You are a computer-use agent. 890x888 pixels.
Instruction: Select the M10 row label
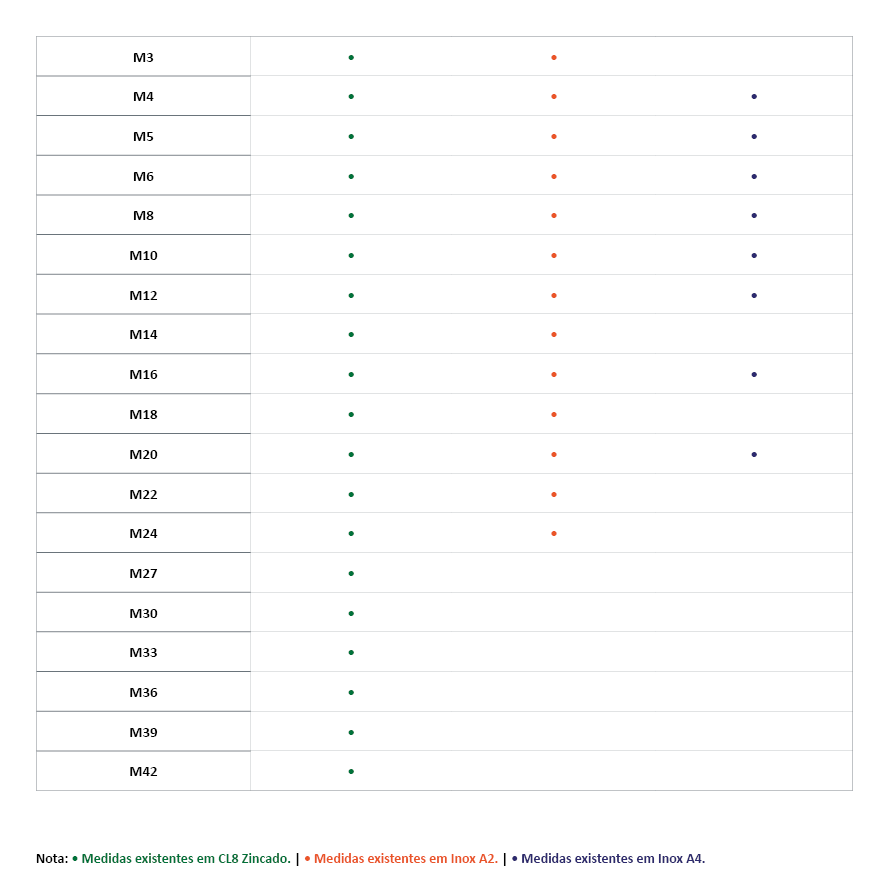click(x=143, y=255)
